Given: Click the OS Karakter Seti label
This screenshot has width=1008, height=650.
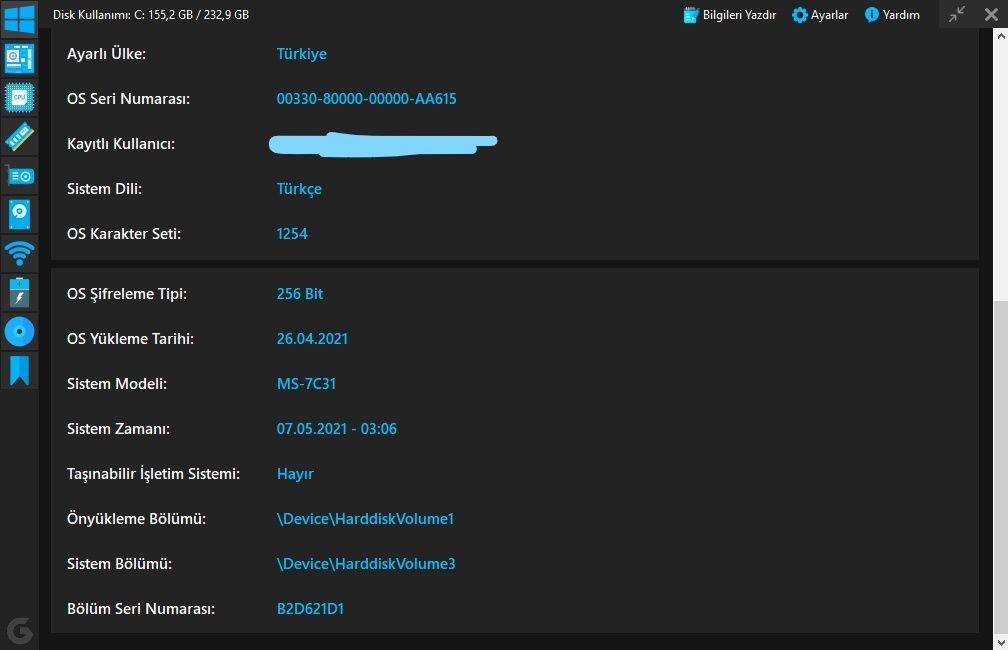Looking at the screenshot, I should (x=124, y=234).
